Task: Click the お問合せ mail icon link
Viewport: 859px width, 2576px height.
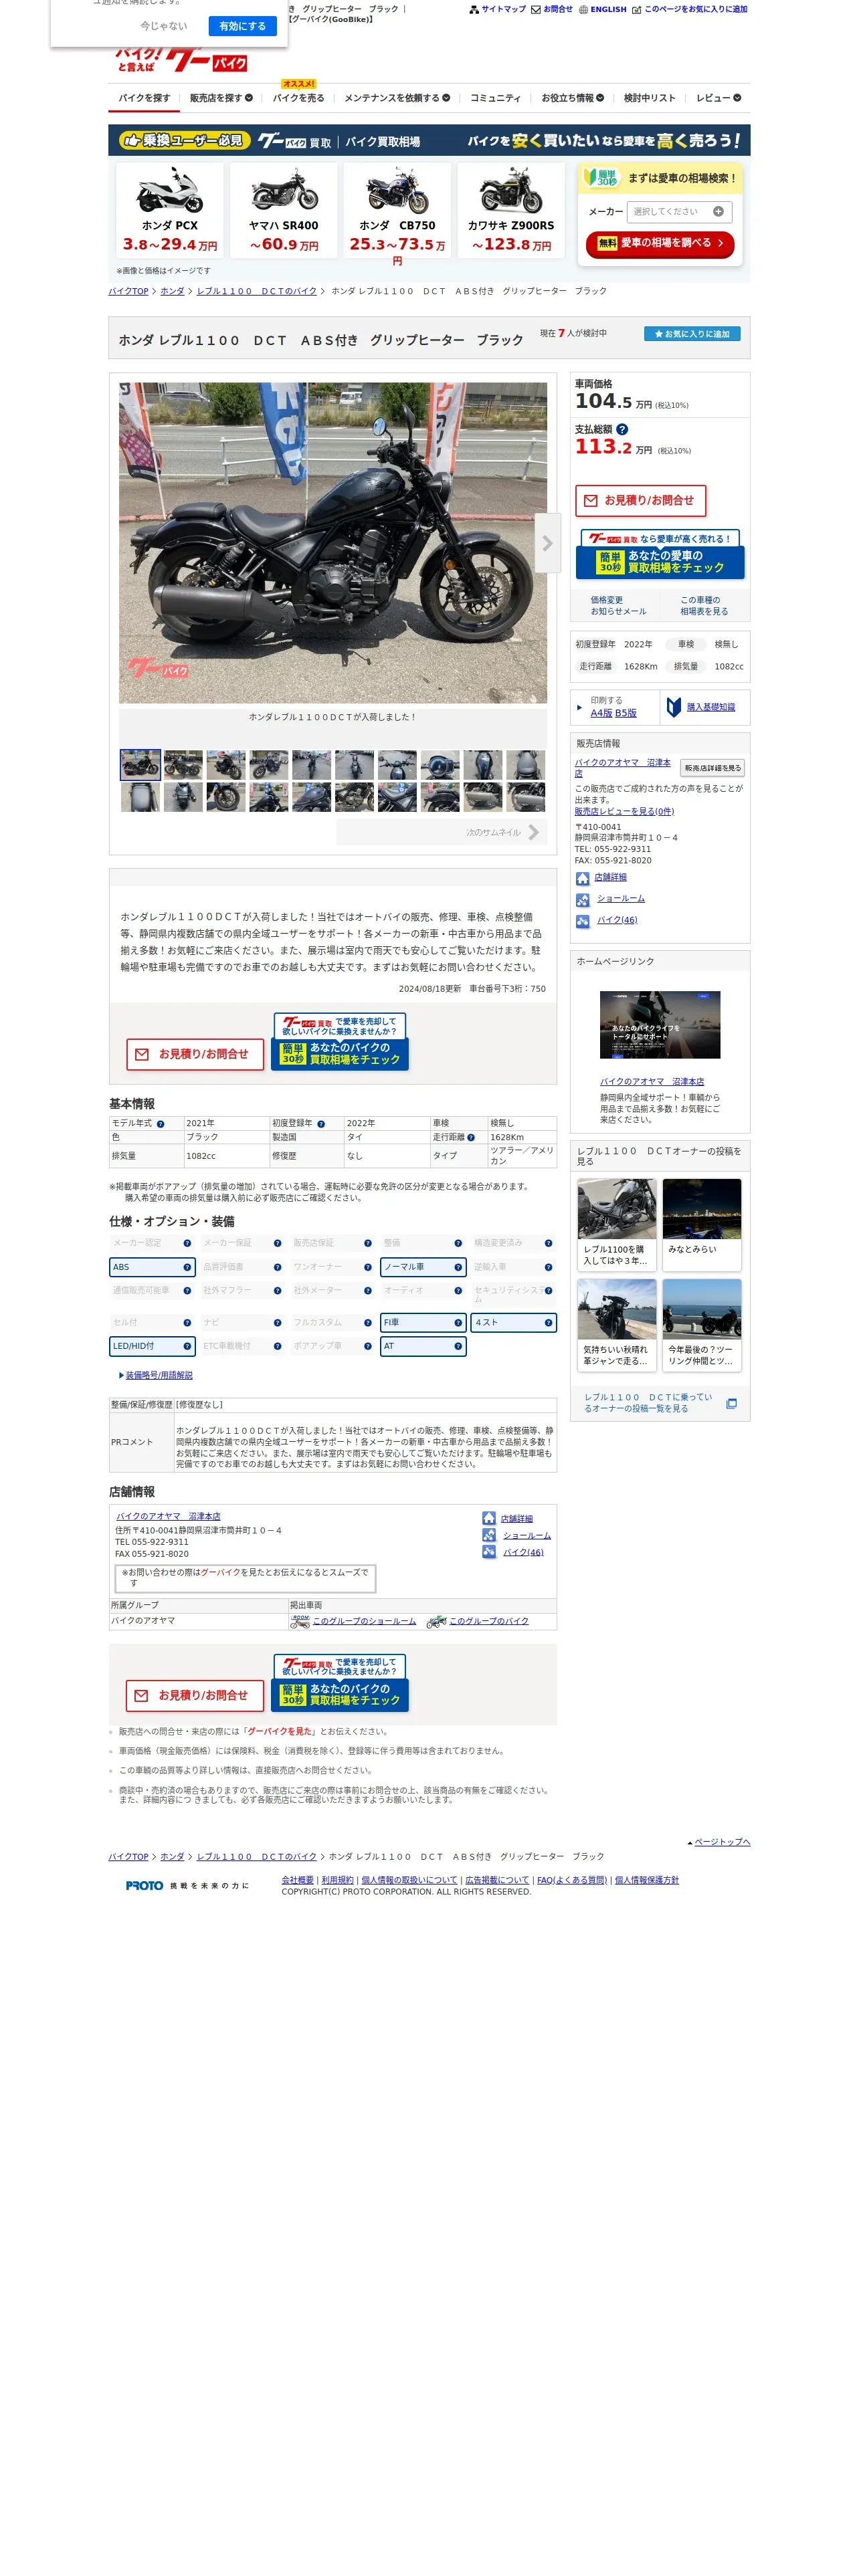Action: [551, 9]
